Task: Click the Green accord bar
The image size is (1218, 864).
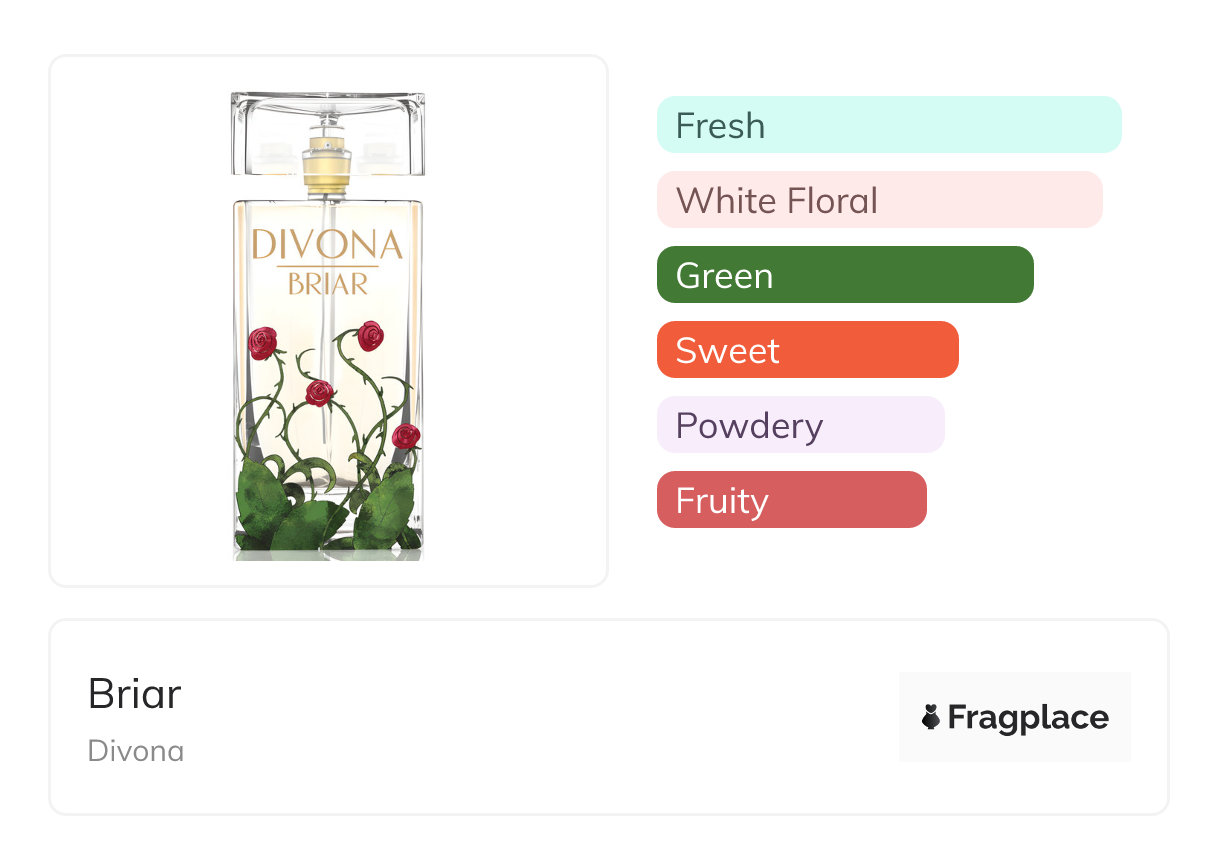Action: coord(844,275)
